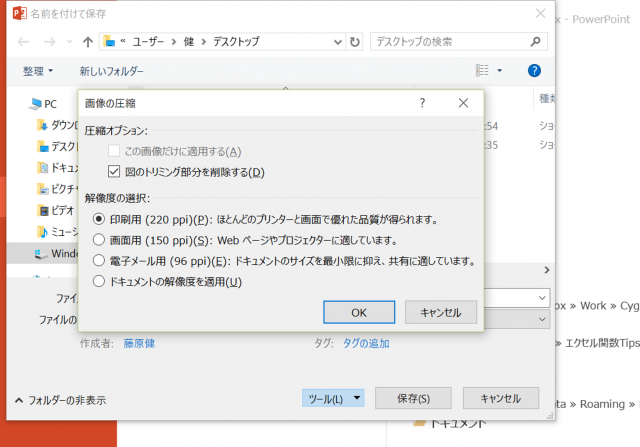Refresh the デスクトップ folder location
This screenshot has width=640, height=447.
tap(354, 42)
